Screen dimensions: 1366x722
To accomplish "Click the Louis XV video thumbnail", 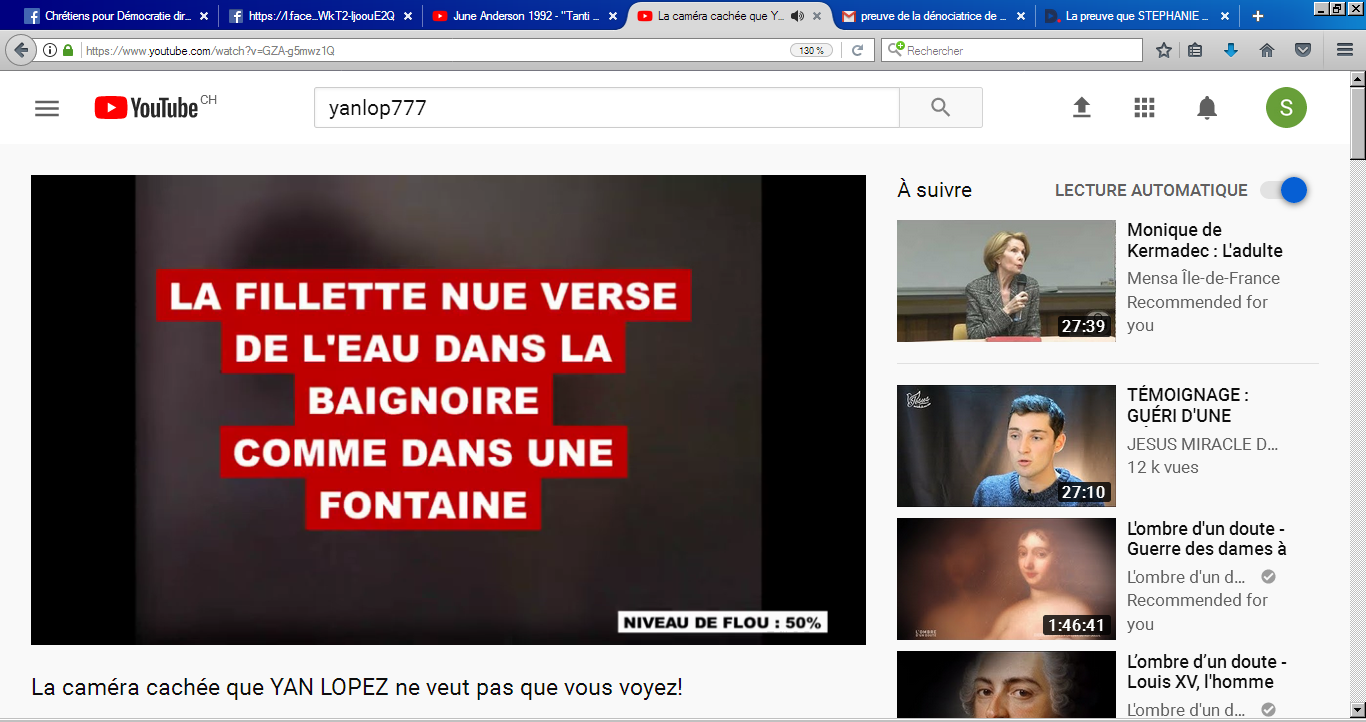I will (x=1006, y=684).
